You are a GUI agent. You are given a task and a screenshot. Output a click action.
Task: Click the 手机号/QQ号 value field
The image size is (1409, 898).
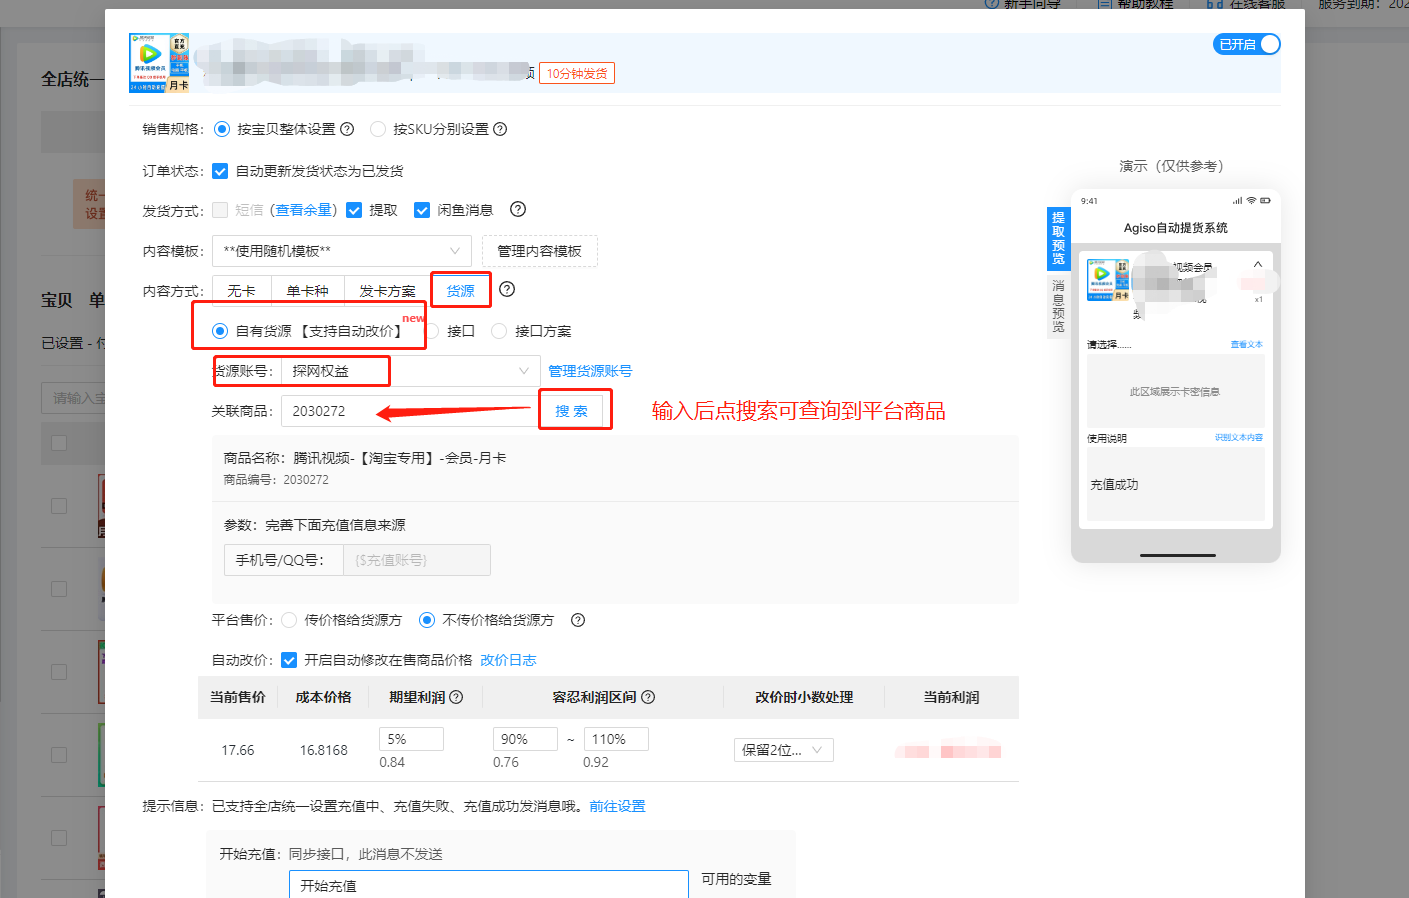coord(417,560)
